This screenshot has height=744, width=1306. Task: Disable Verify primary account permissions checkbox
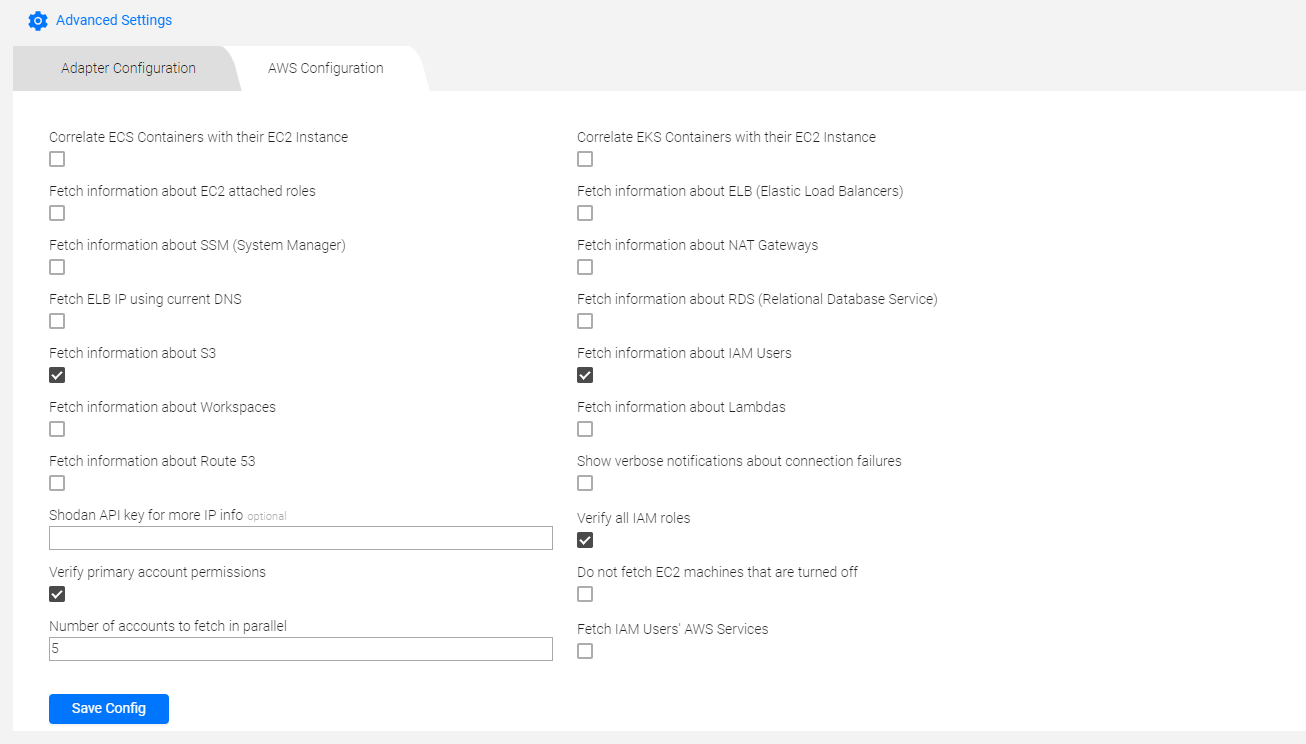[57, 594]
